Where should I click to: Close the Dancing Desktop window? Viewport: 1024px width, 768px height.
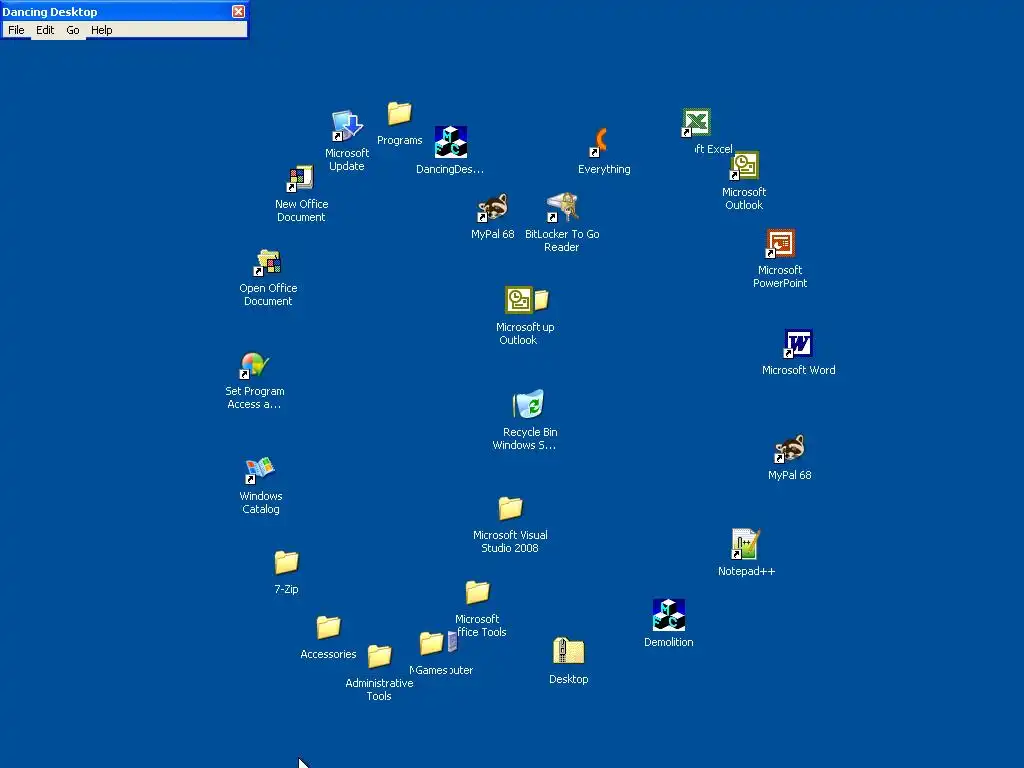click(x=238, y=12)
